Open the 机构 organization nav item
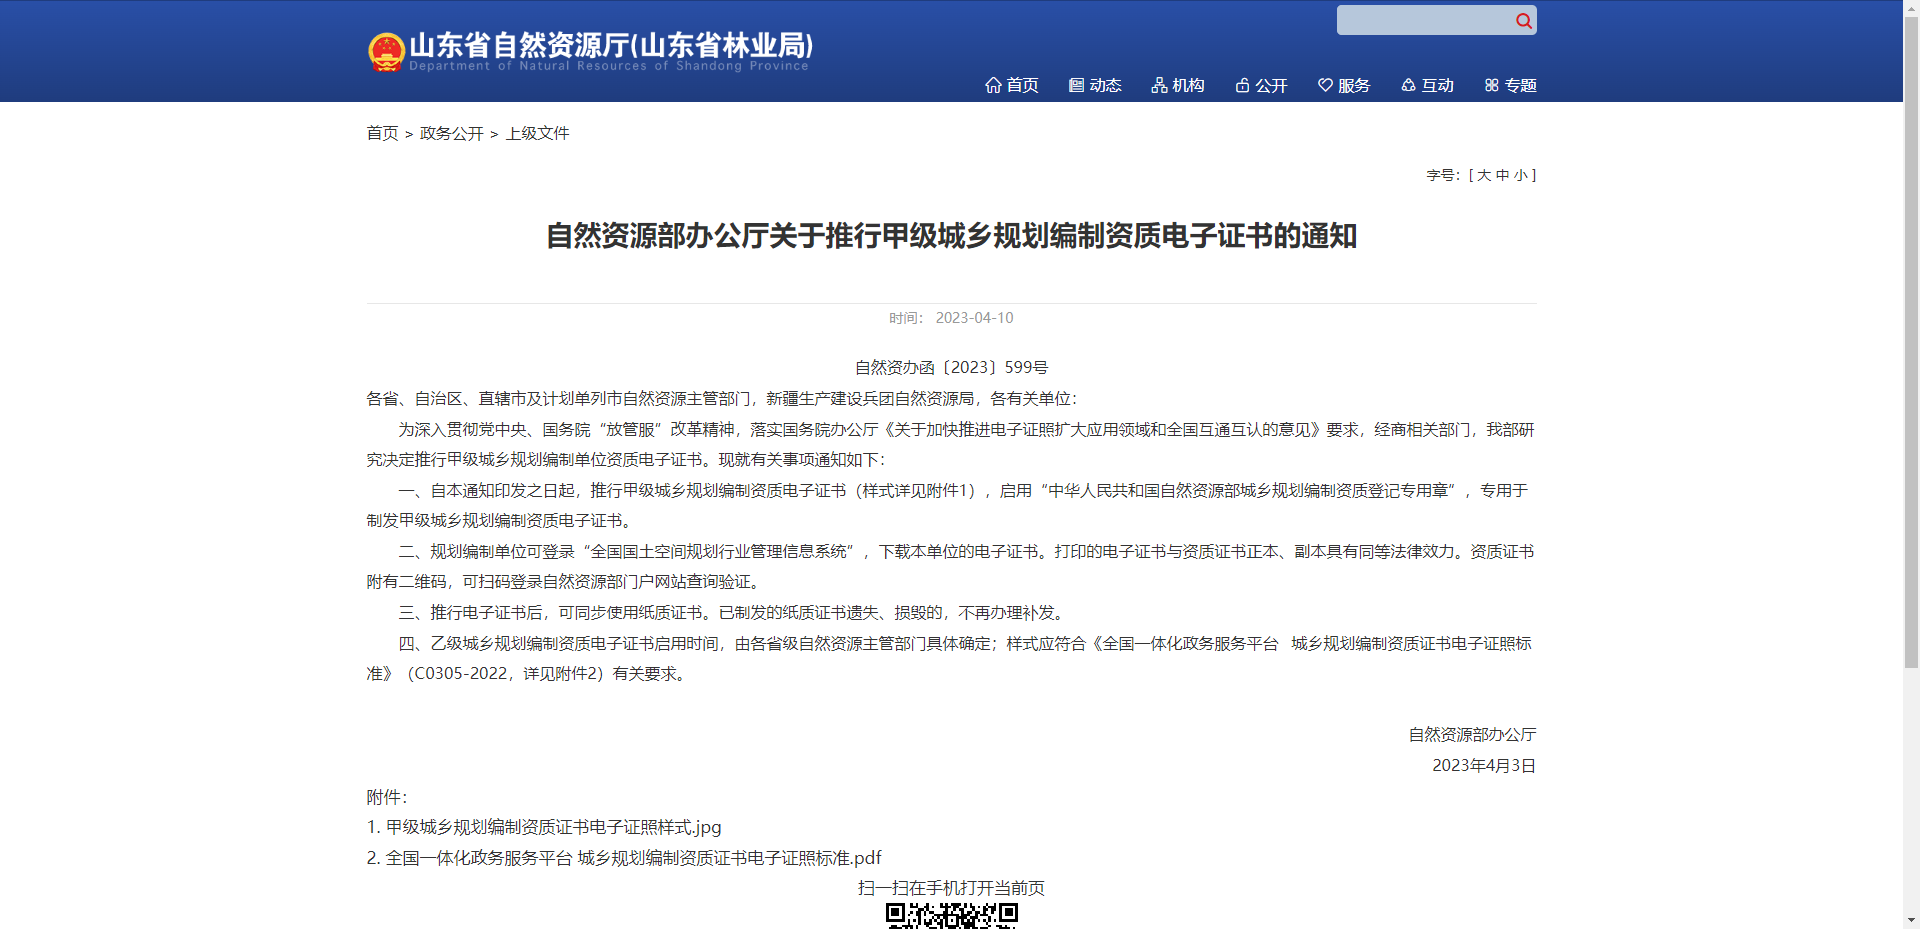Image resolution: width=1920 pixels, height=929 pixels. point(1178,86)
